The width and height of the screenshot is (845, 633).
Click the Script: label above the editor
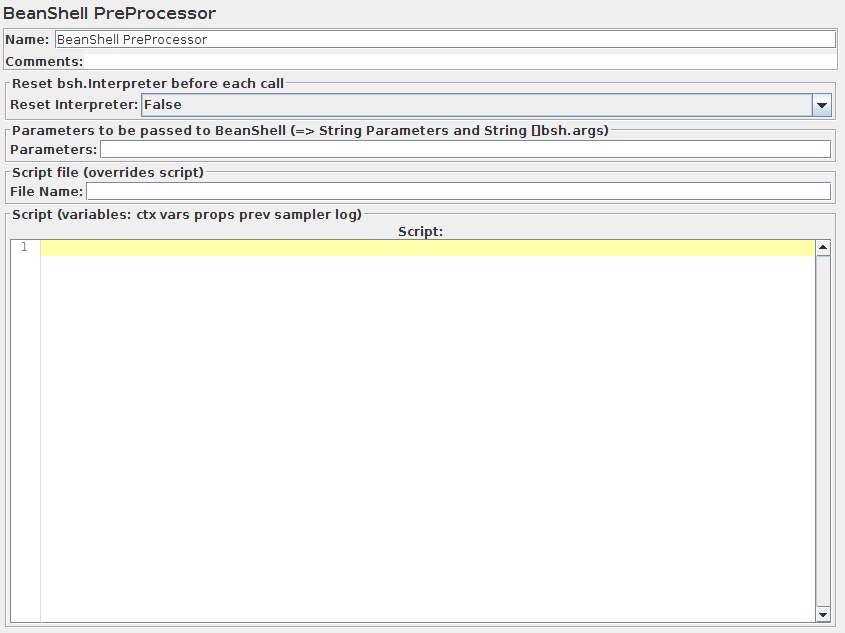click(420, 231)
